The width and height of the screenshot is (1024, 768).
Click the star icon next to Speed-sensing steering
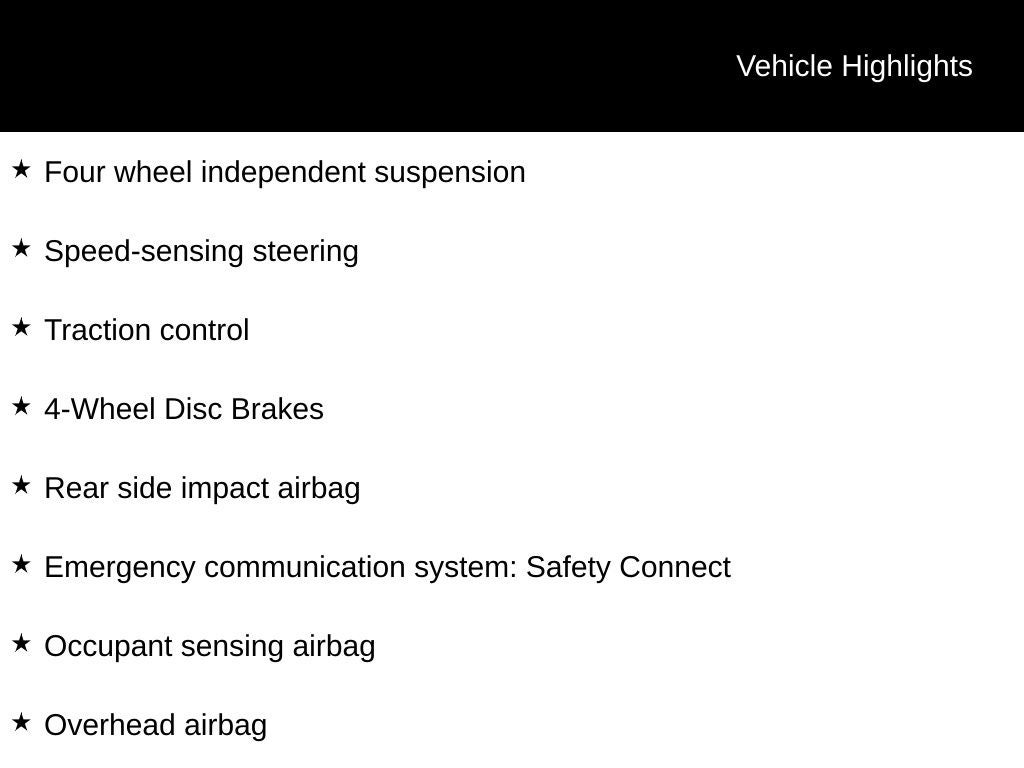[x=21, y=249]
